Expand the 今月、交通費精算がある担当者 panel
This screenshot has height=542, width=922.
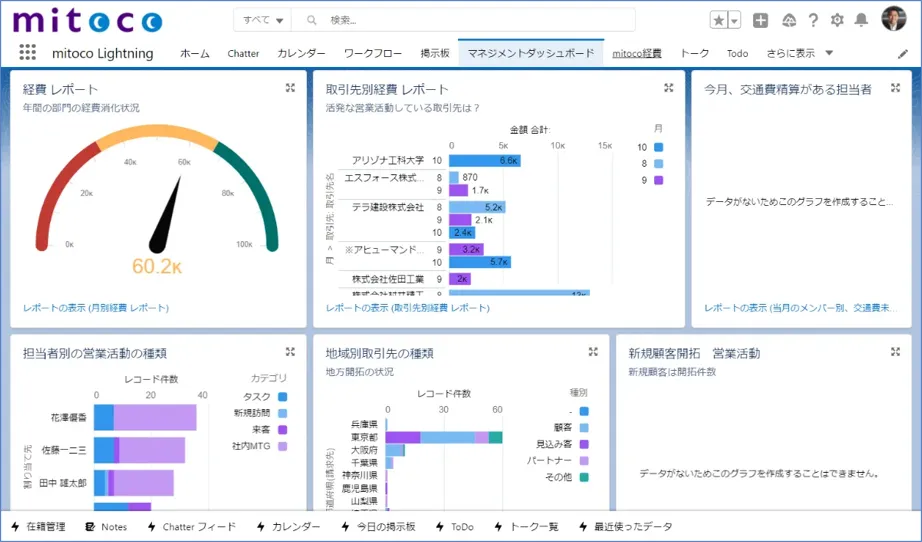tap(895, 88)
